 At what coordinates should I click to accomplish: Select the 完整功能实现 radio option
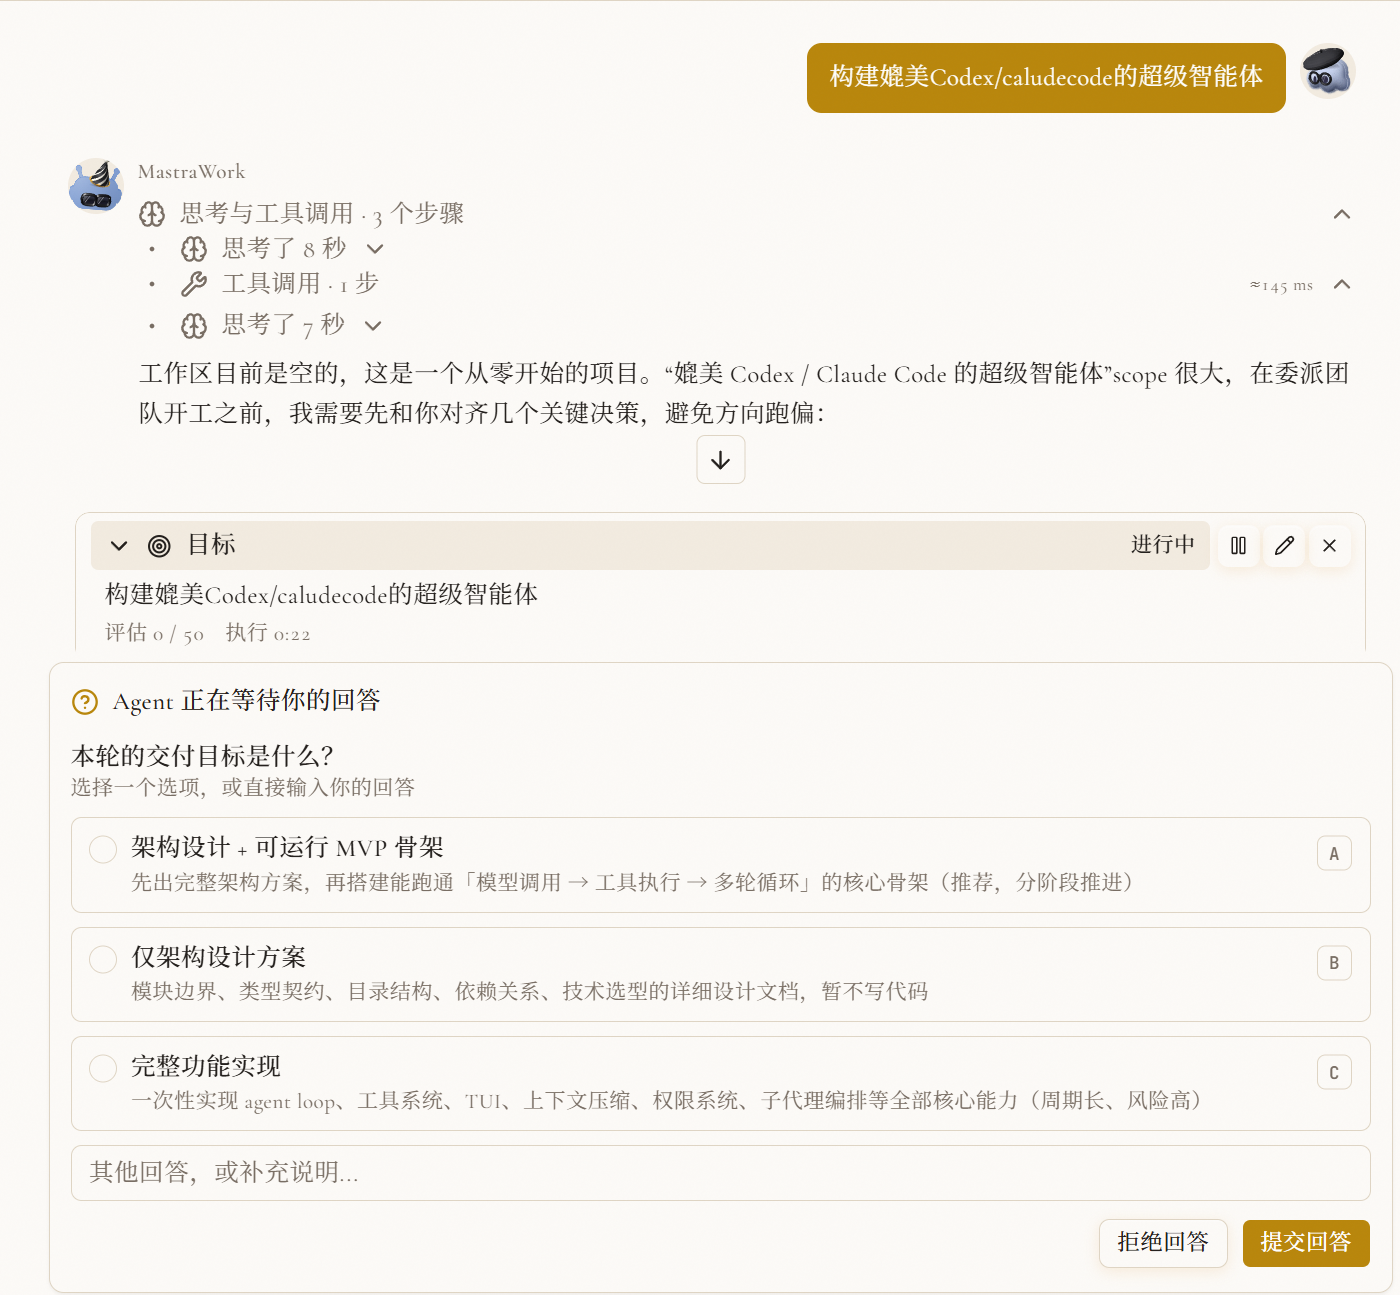(103, 1068)
